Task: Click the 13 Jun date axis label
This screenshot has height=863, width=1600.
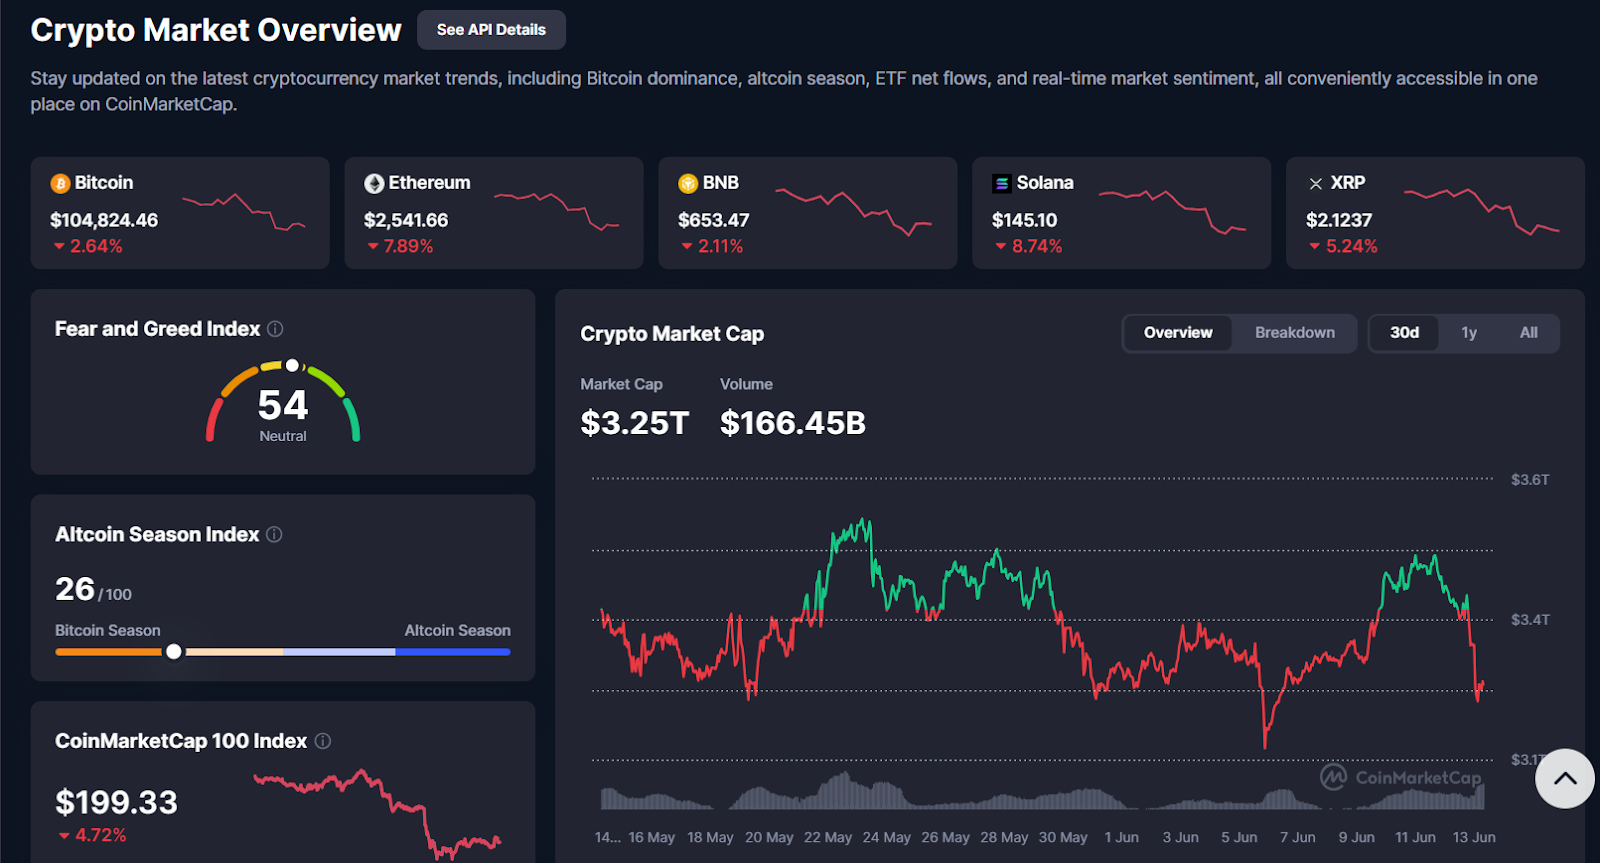Action: 1474,838
